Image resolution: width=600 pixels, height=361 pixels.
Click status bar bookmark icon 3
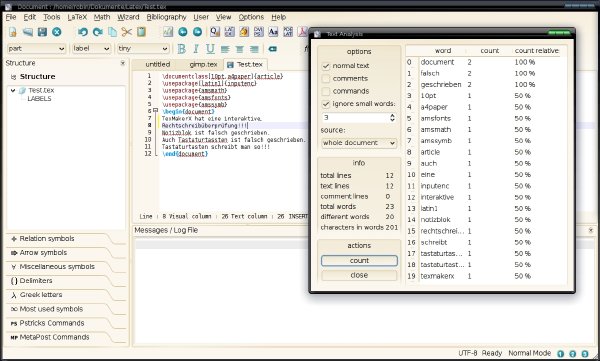[x=585, y=354]
